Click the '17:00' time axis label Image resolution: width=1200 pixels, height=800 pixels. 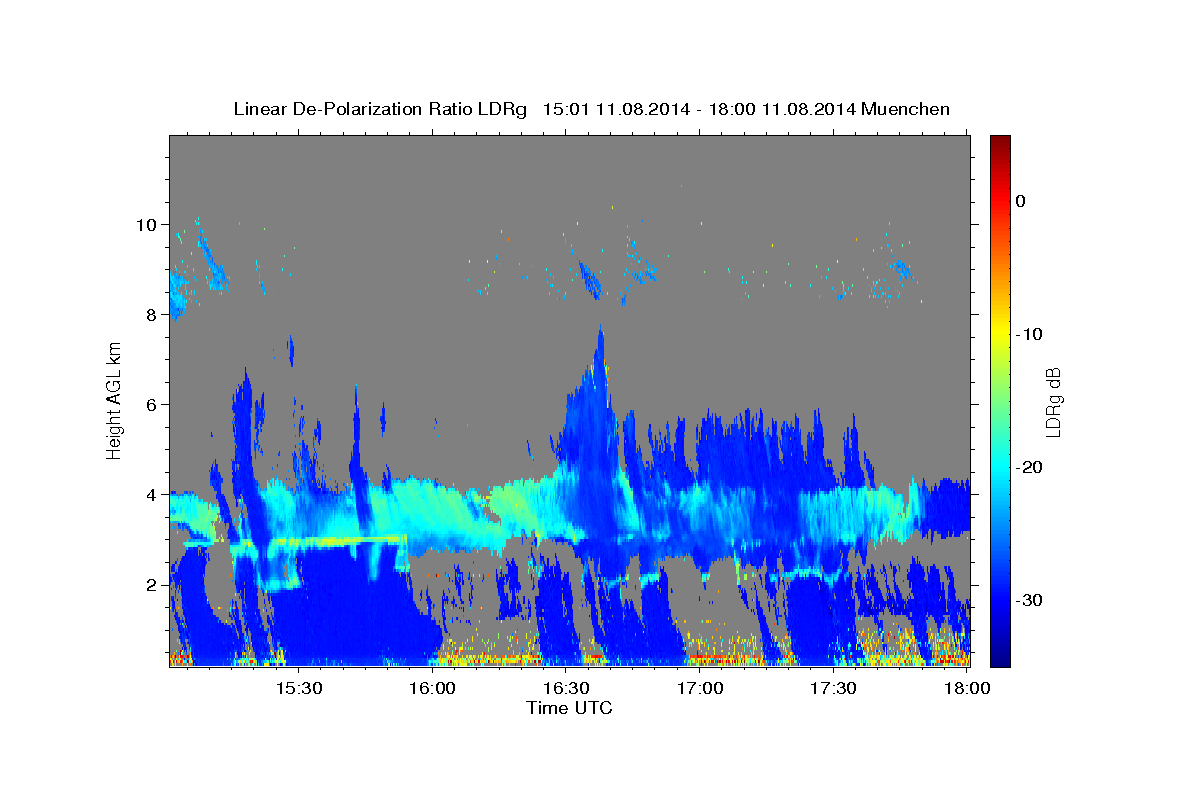(700, 689)
